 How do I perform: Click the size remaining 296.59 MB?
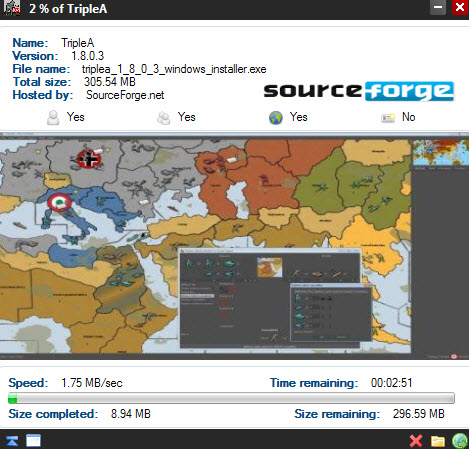419,414
